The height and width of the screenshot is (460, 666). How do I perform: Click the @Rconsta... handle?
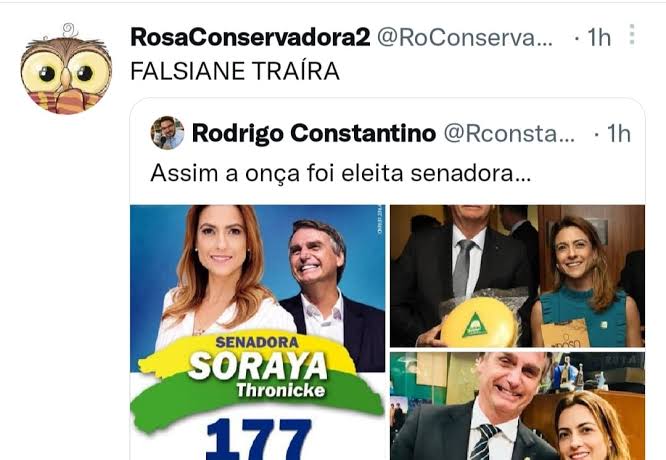509,134
